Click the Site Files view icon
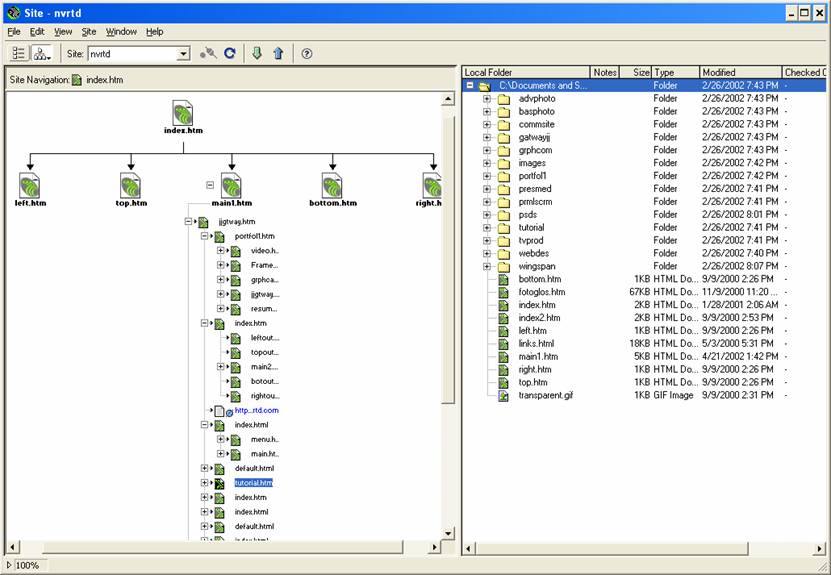This screenshot has width=831, height=575. pos(20,54)
